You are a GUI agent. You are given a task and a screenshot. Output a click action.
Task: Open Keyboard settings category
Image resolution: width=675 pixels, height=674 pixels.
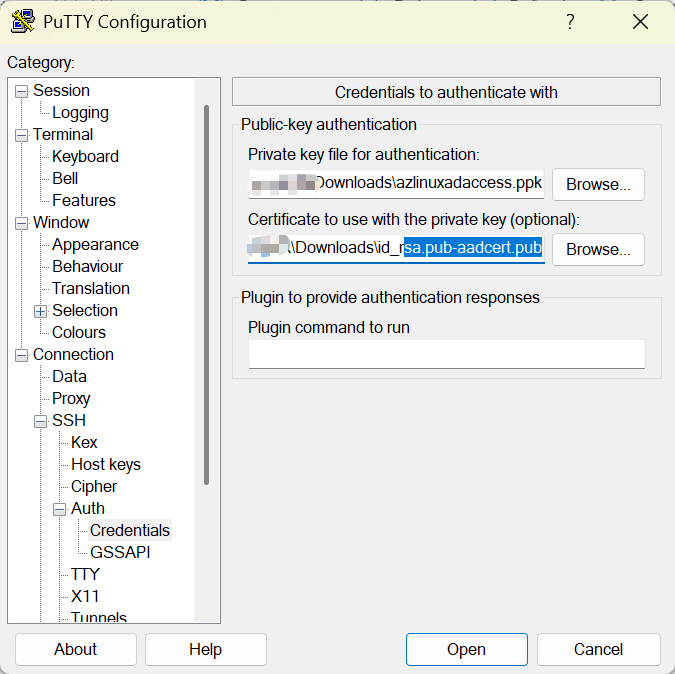[x=85, y=156]
